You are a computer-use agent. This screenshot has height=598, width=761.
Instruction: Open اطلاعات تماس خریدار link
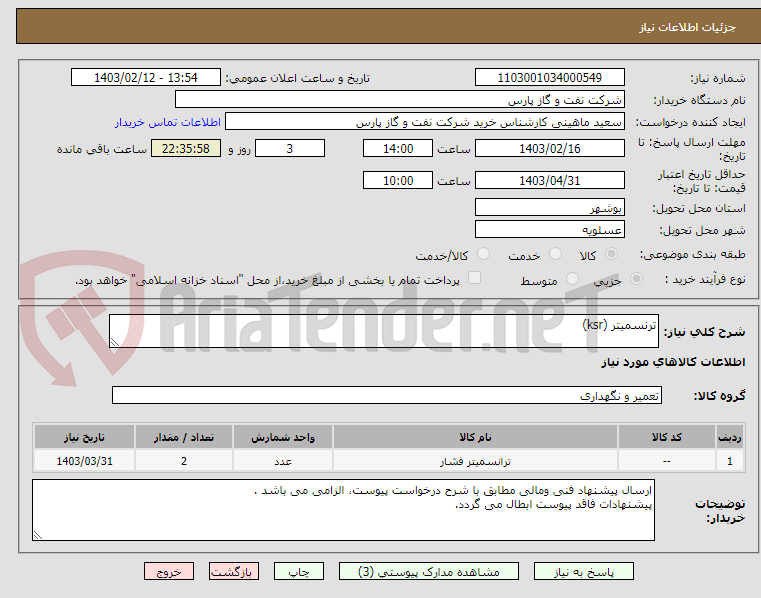168,122
